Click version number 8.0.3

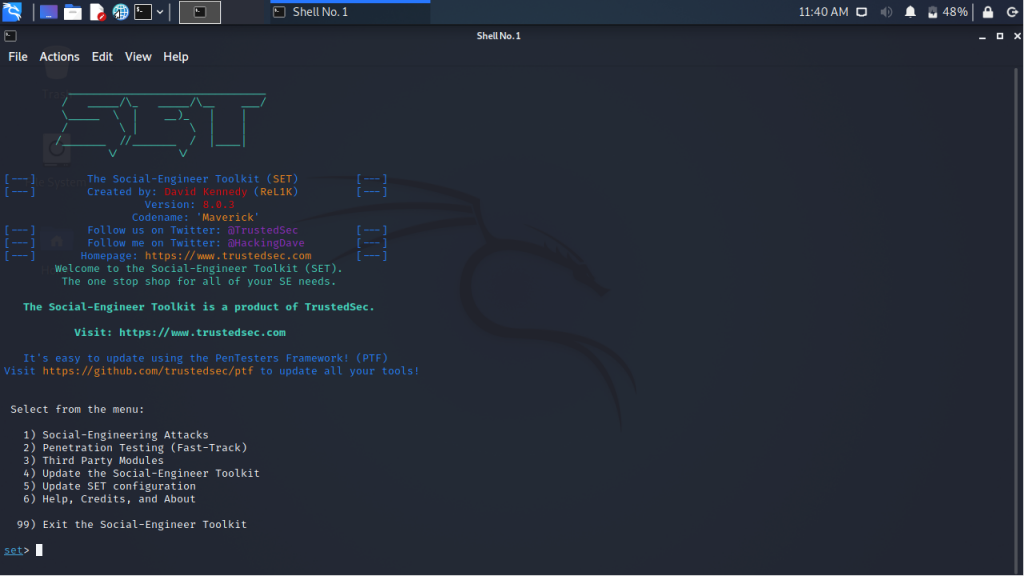[x=218, y=204]
